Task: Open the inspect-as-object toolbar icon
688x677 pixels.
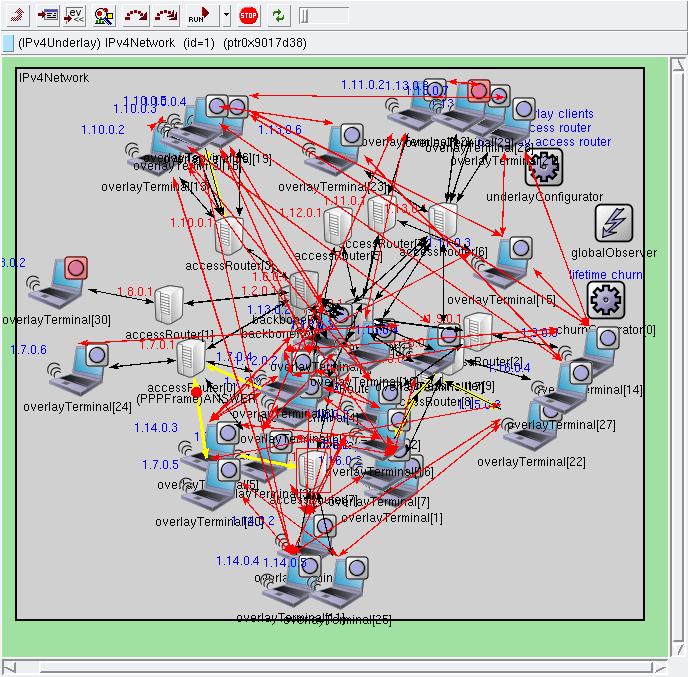Action: tap(47, 15)
